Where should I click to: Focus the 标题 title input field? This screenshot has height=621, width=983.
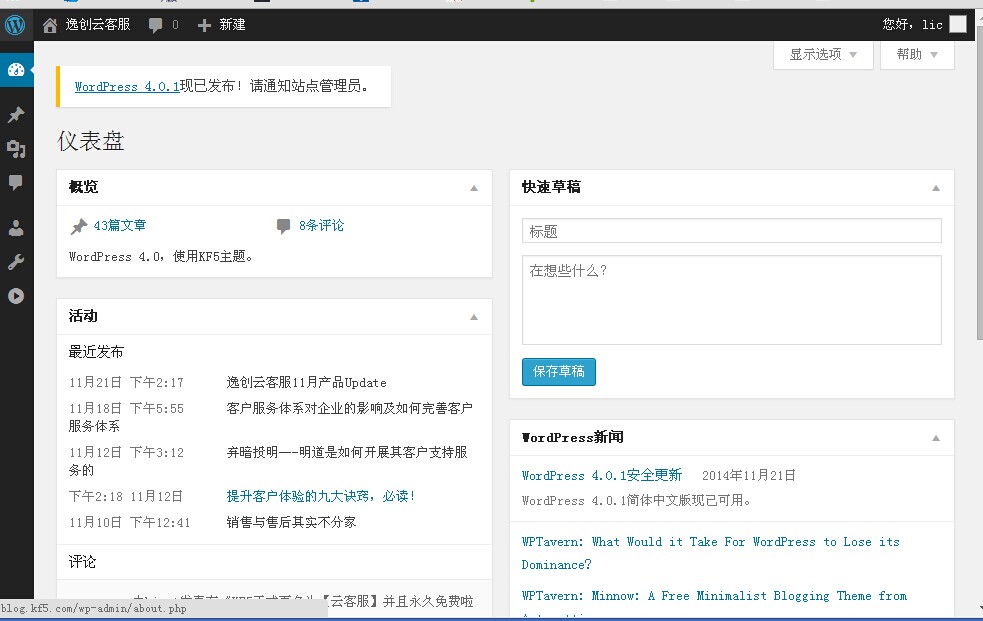point(732,231)
